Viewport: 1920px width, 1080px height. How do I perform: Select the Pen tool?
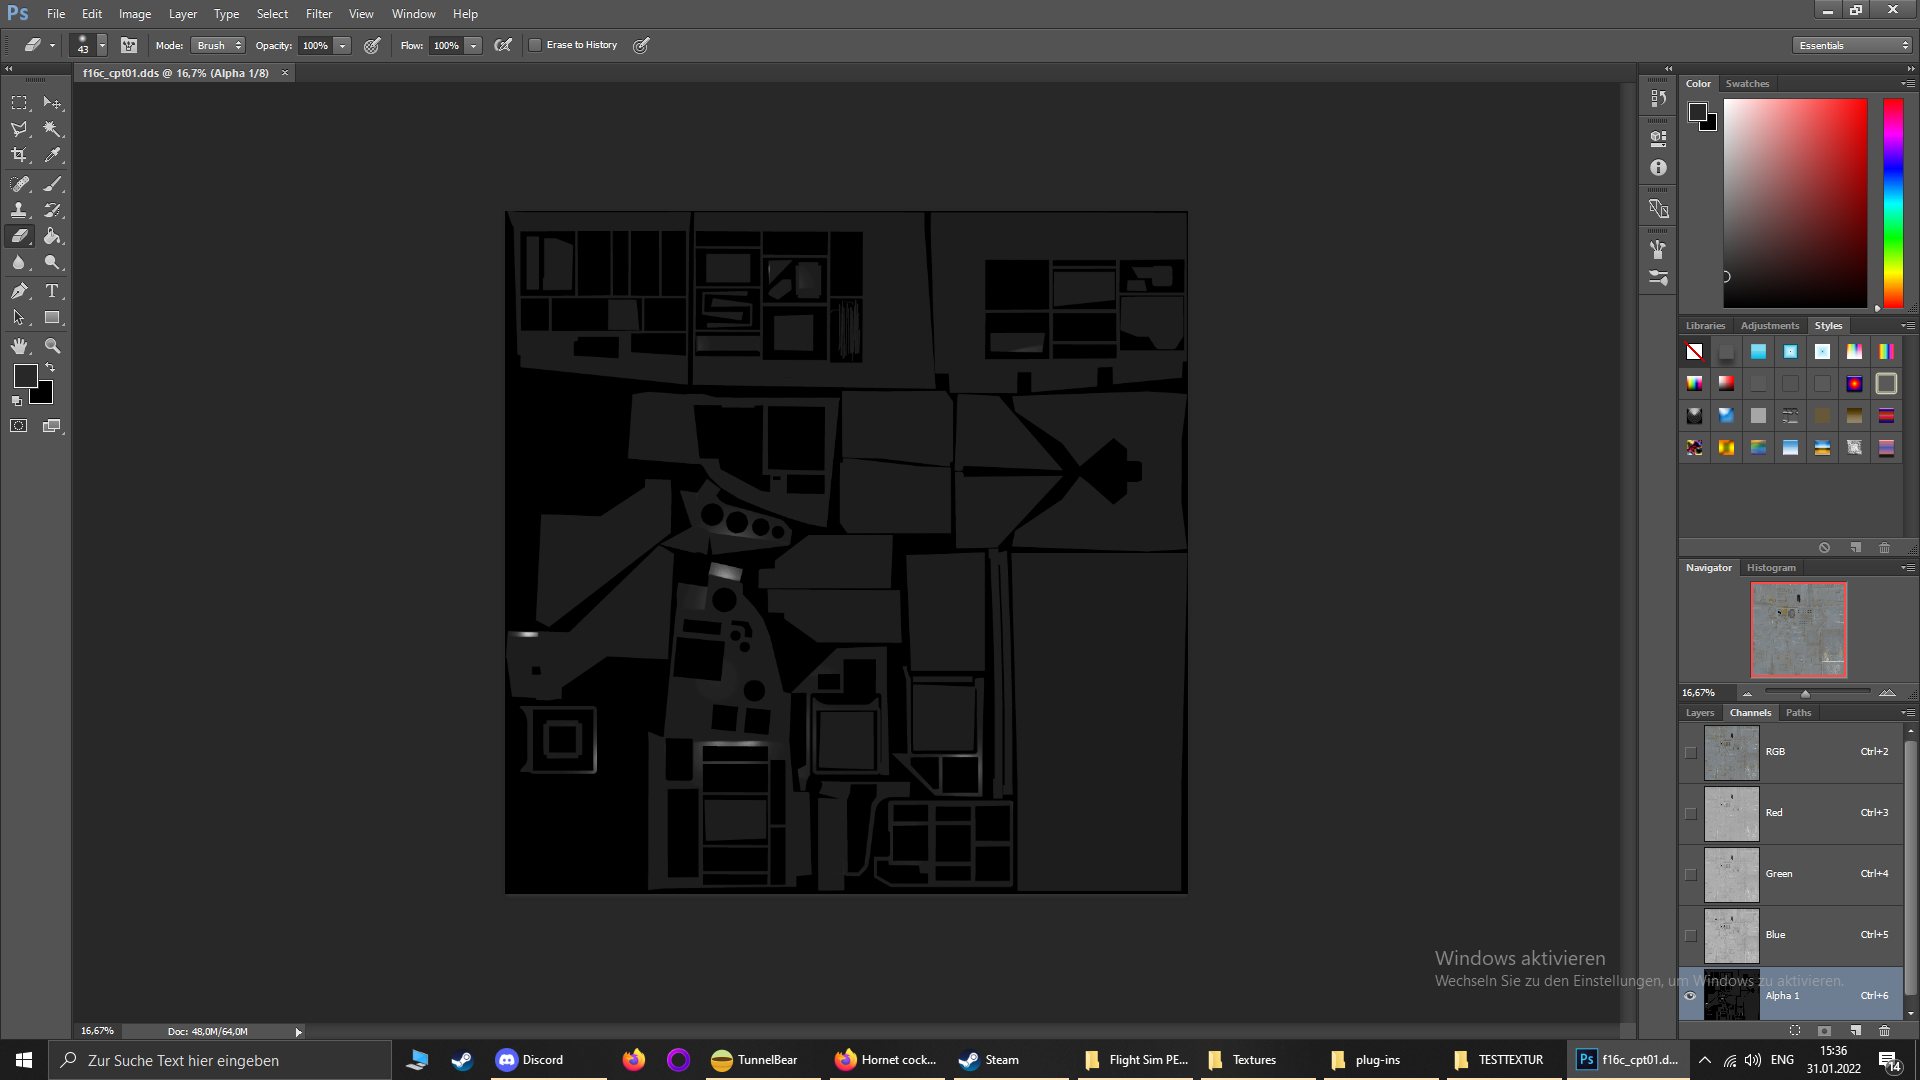[19, 291]
